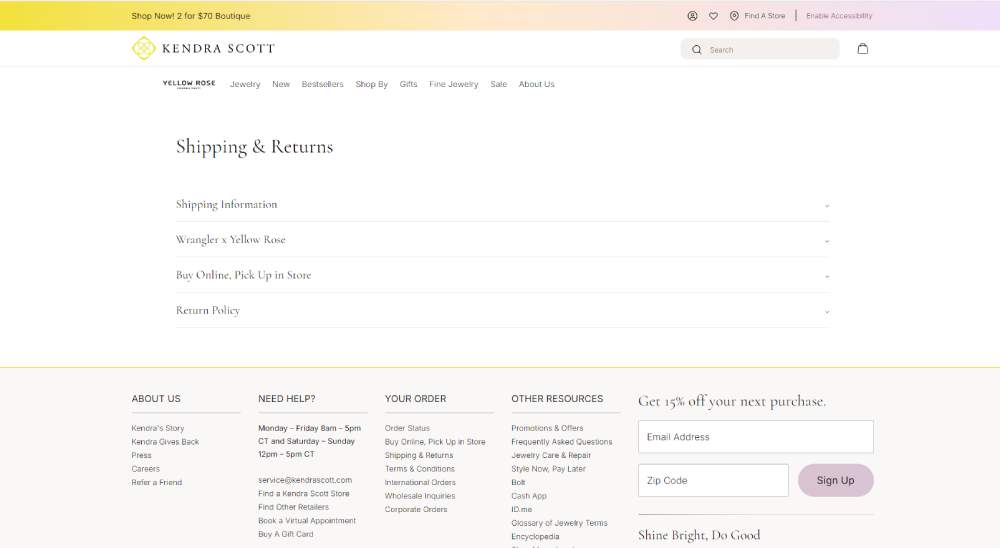1000x548 pixels.
Task: Open Find Other Retailers link
Action: click(293, 507)
